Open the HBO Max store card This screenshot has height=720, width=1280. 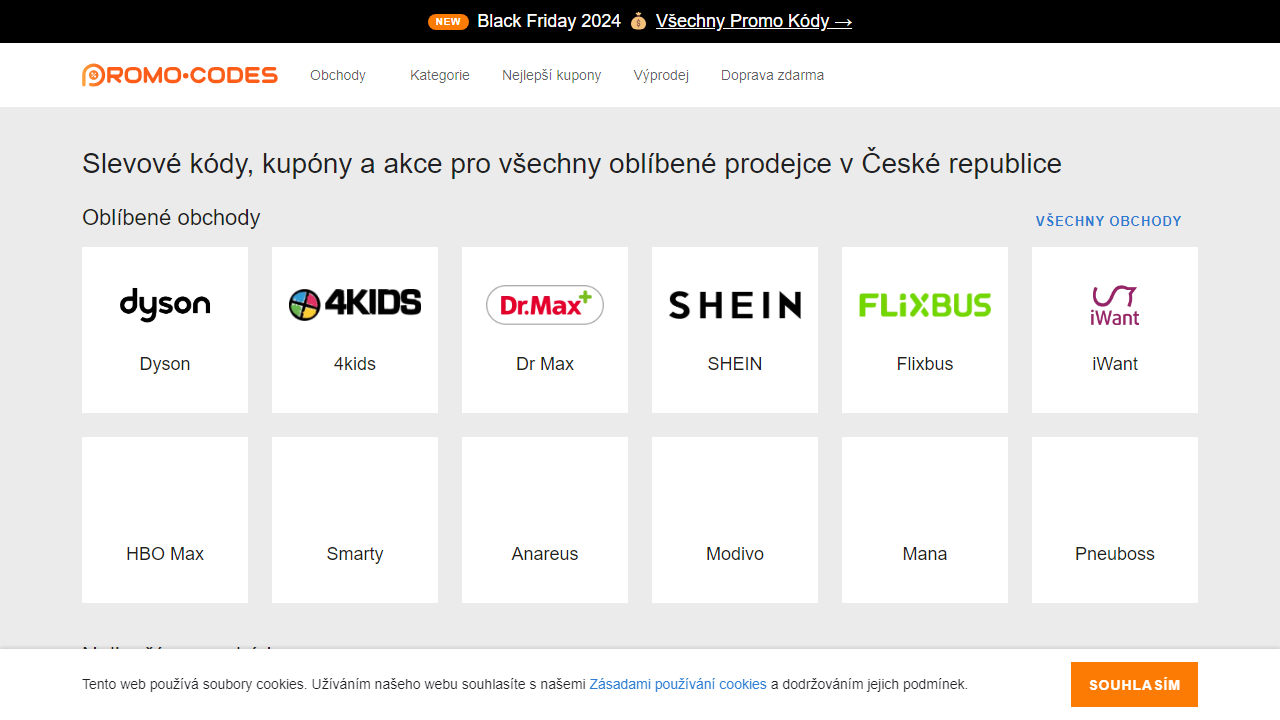click(x=165, y=519)
